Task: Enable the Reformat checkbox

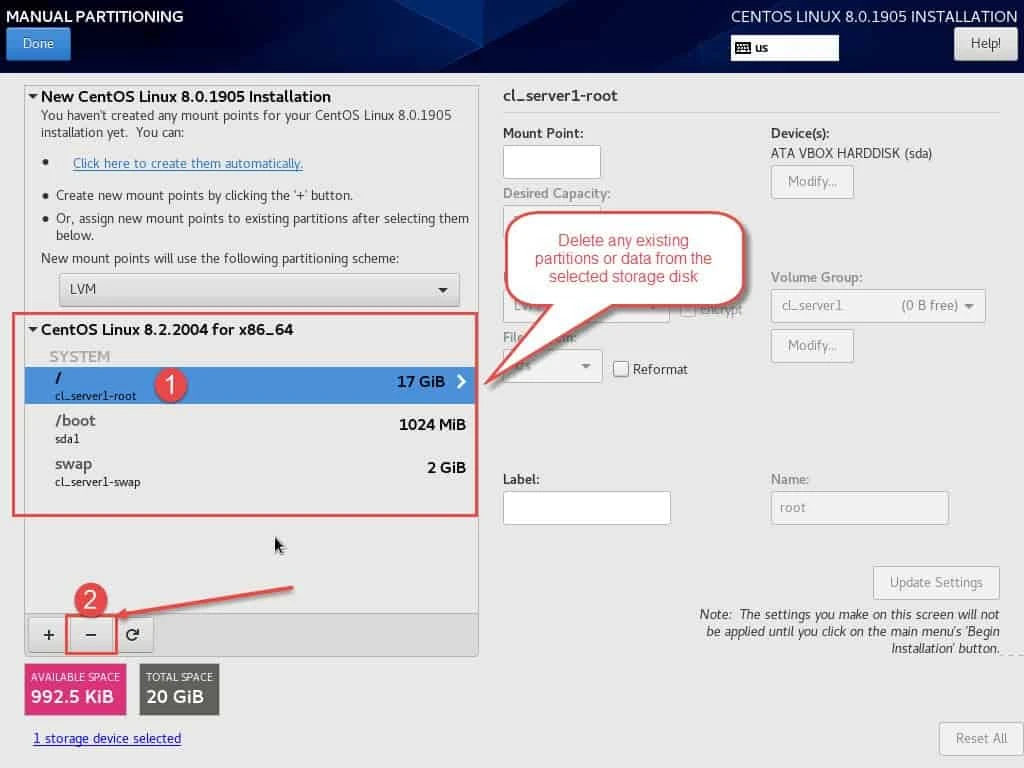Action: [621, 369]
